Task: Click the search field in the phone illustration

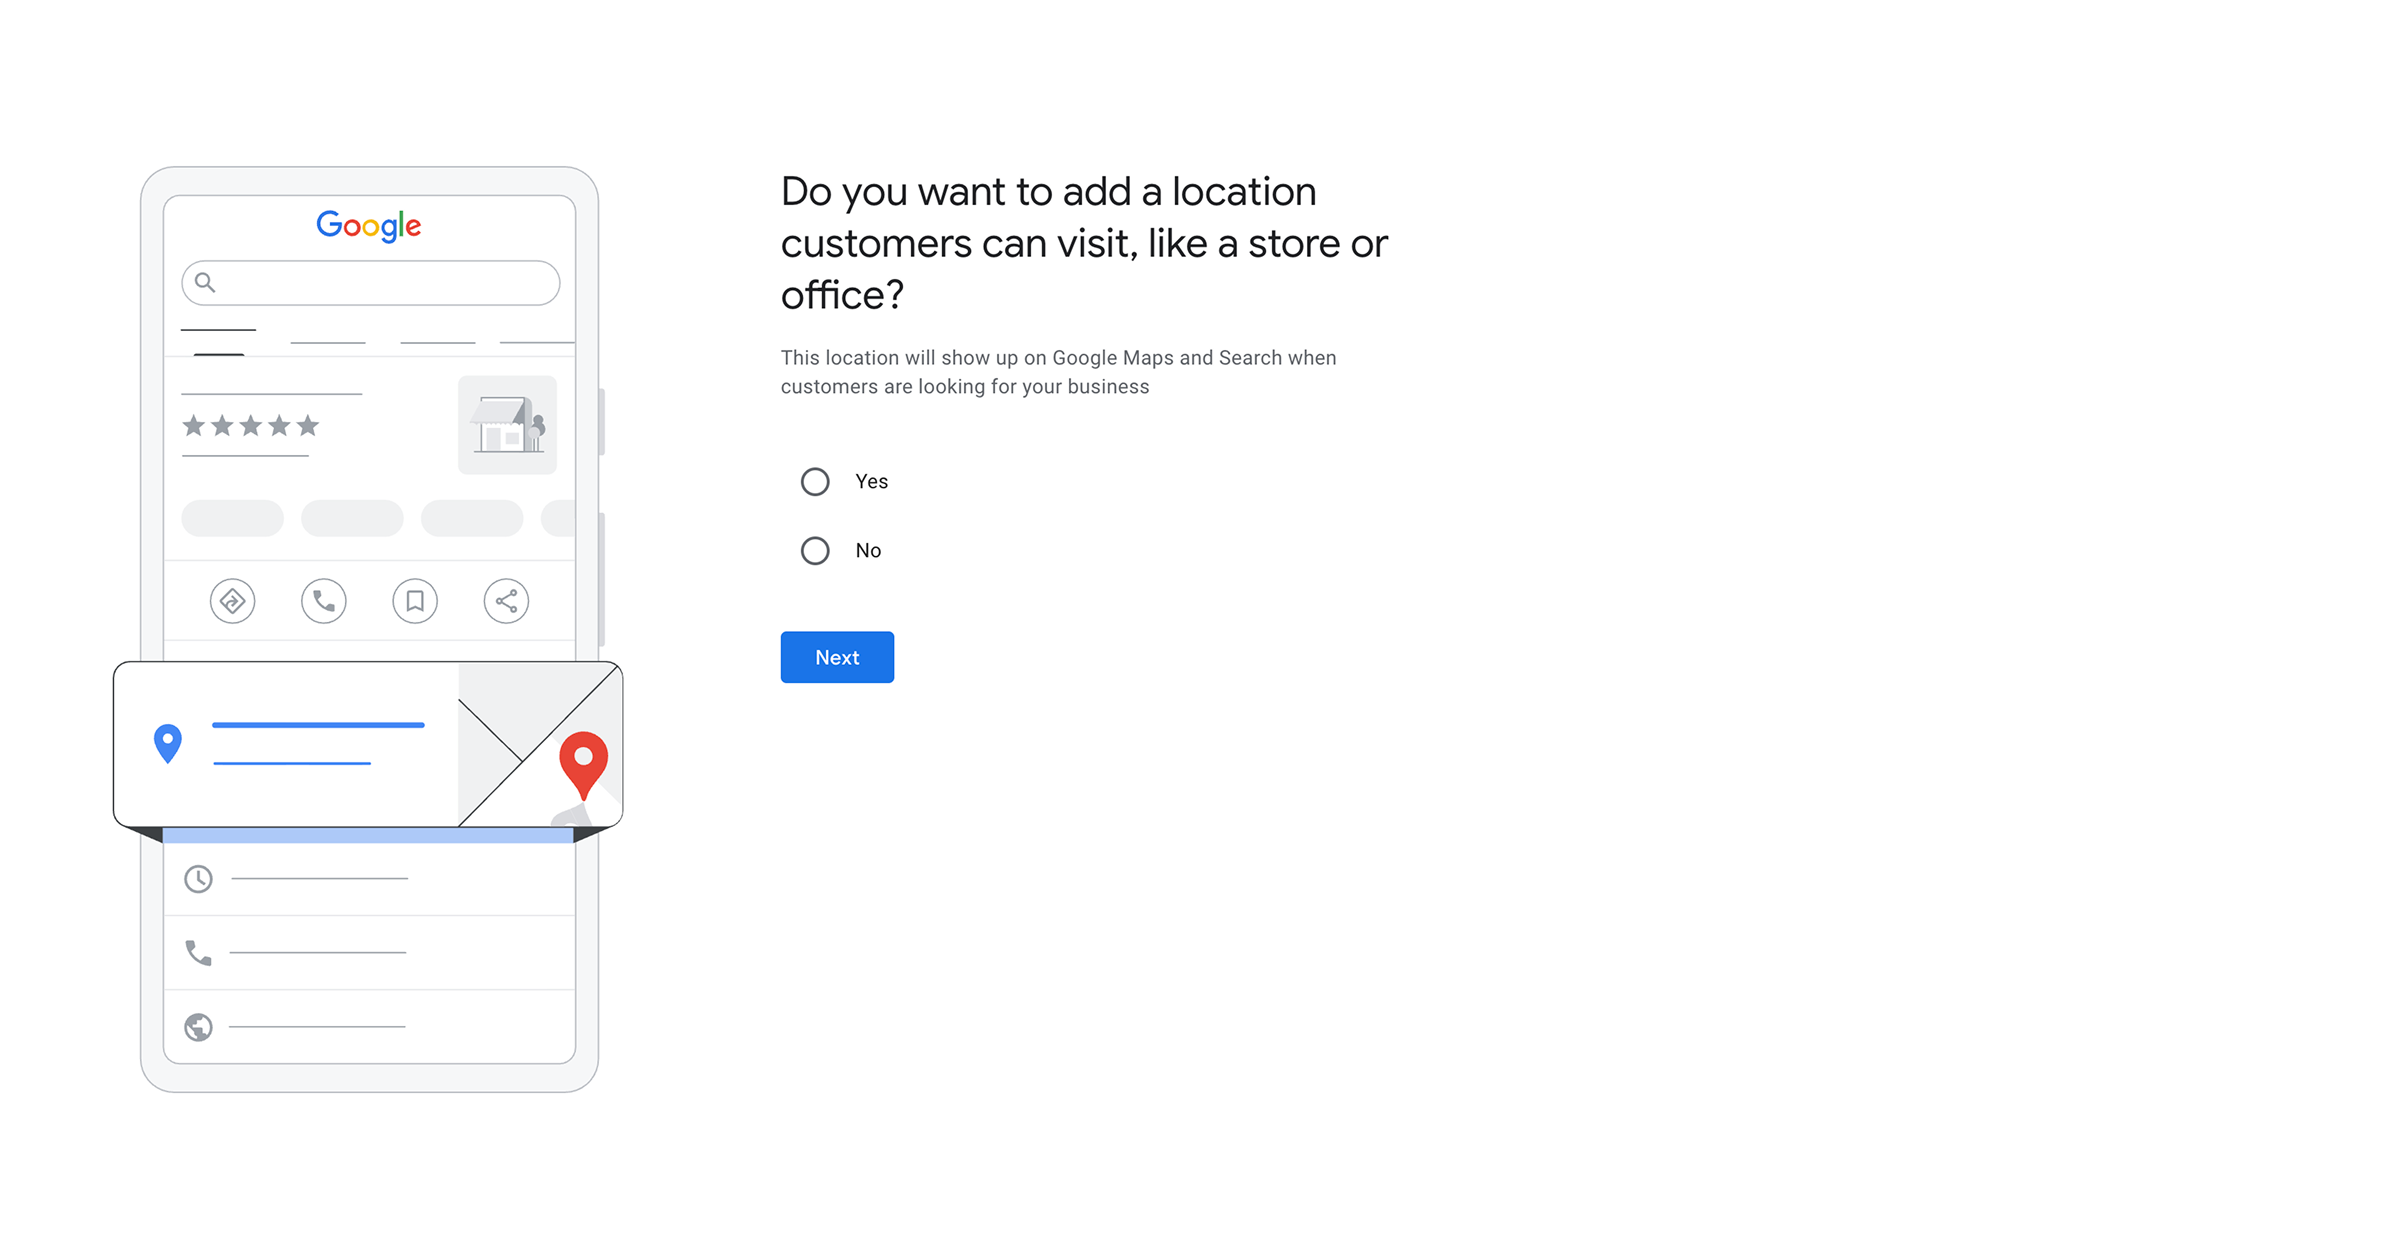Action: pyautogui.click(x=380, y=283)
